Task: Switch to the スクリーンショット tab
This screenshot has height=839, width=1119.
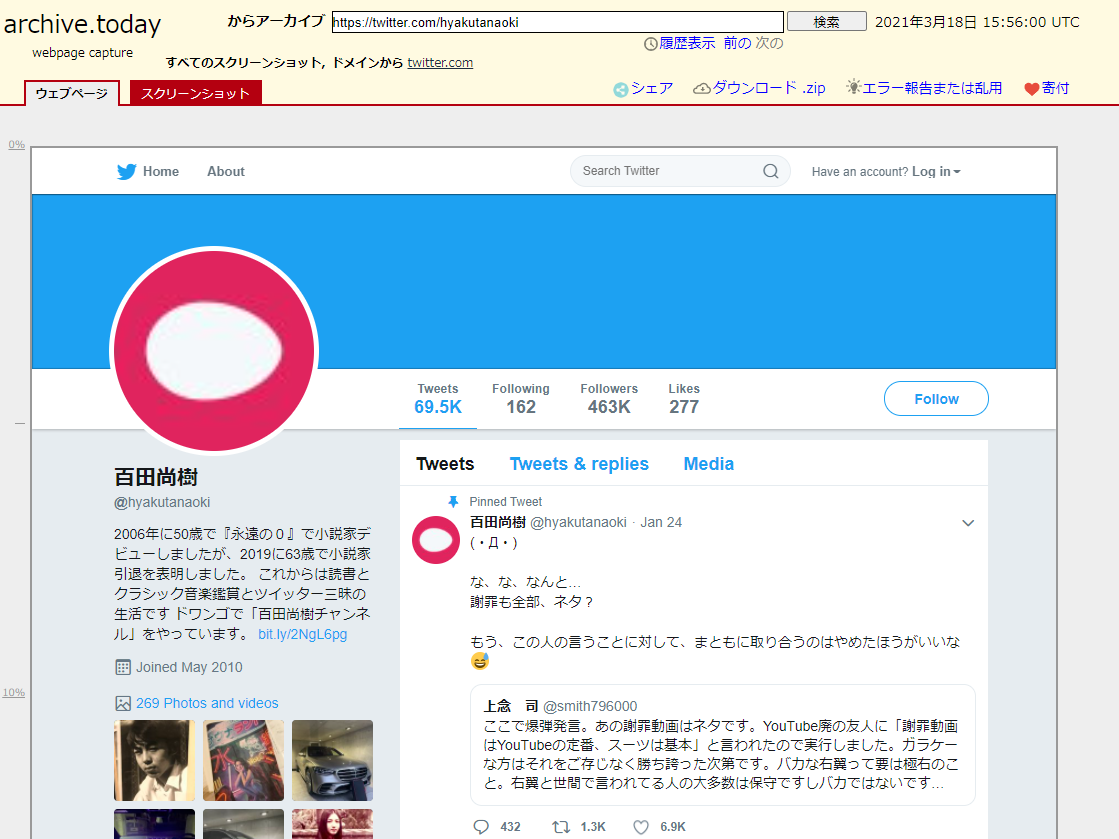Action: point(196,93)
